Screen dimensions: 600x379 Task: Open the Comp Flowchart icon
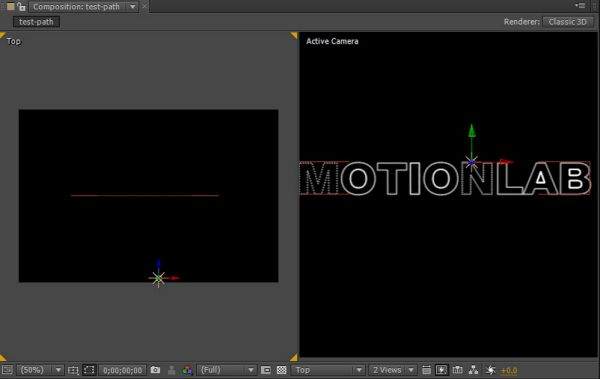click(474, 370)
